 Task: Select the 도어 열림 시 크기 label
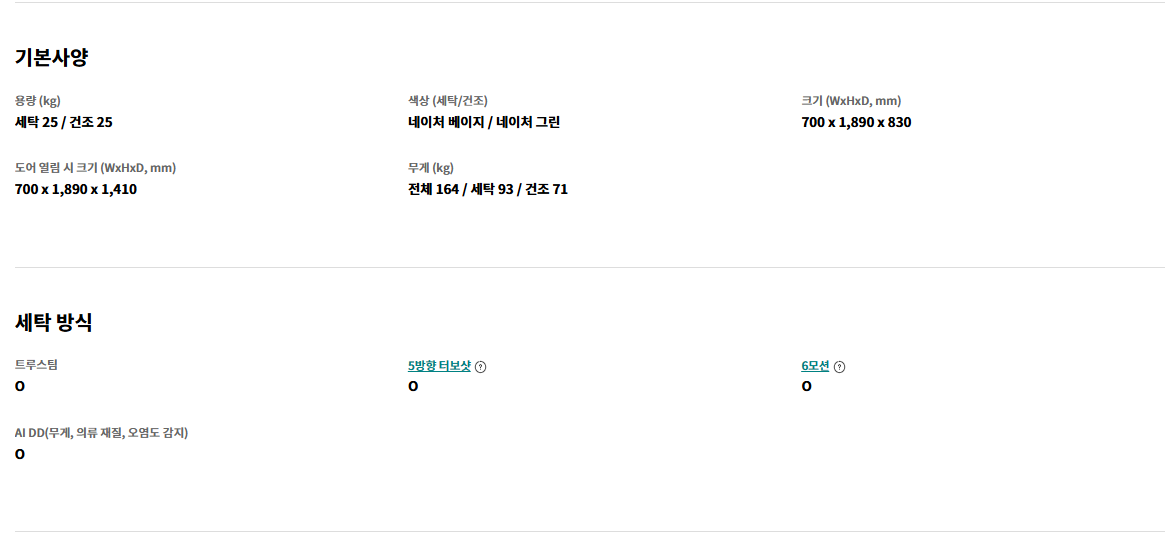95,168
